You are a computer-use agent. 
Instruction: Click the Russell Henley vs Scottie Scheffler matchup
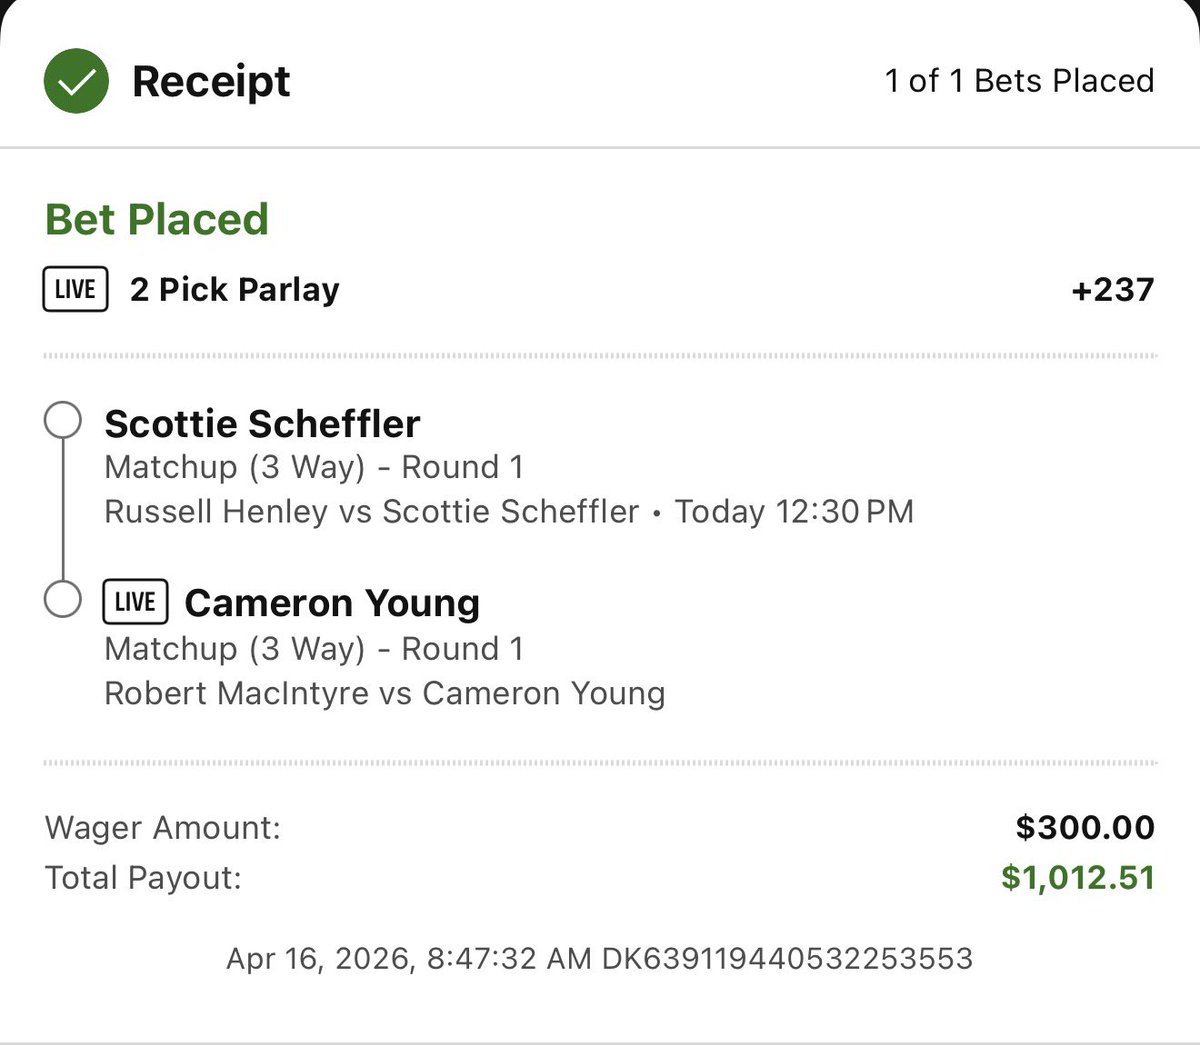371,512
